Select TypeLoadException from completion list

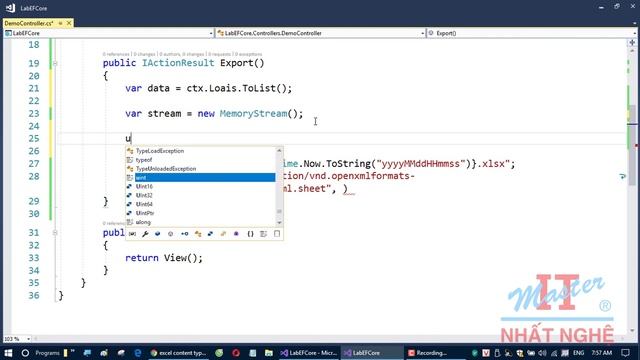200,151
